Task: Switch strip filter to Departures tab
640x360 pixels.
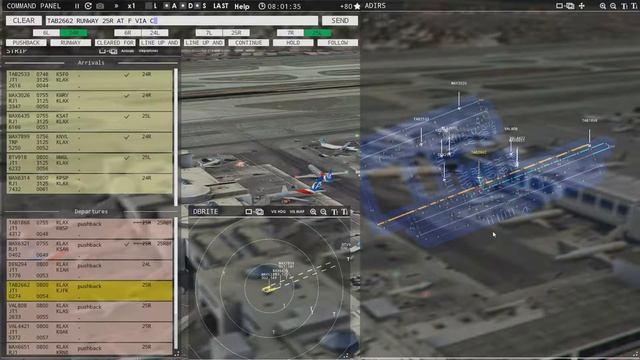Action: pyautogui.click(x=148, y=51)
